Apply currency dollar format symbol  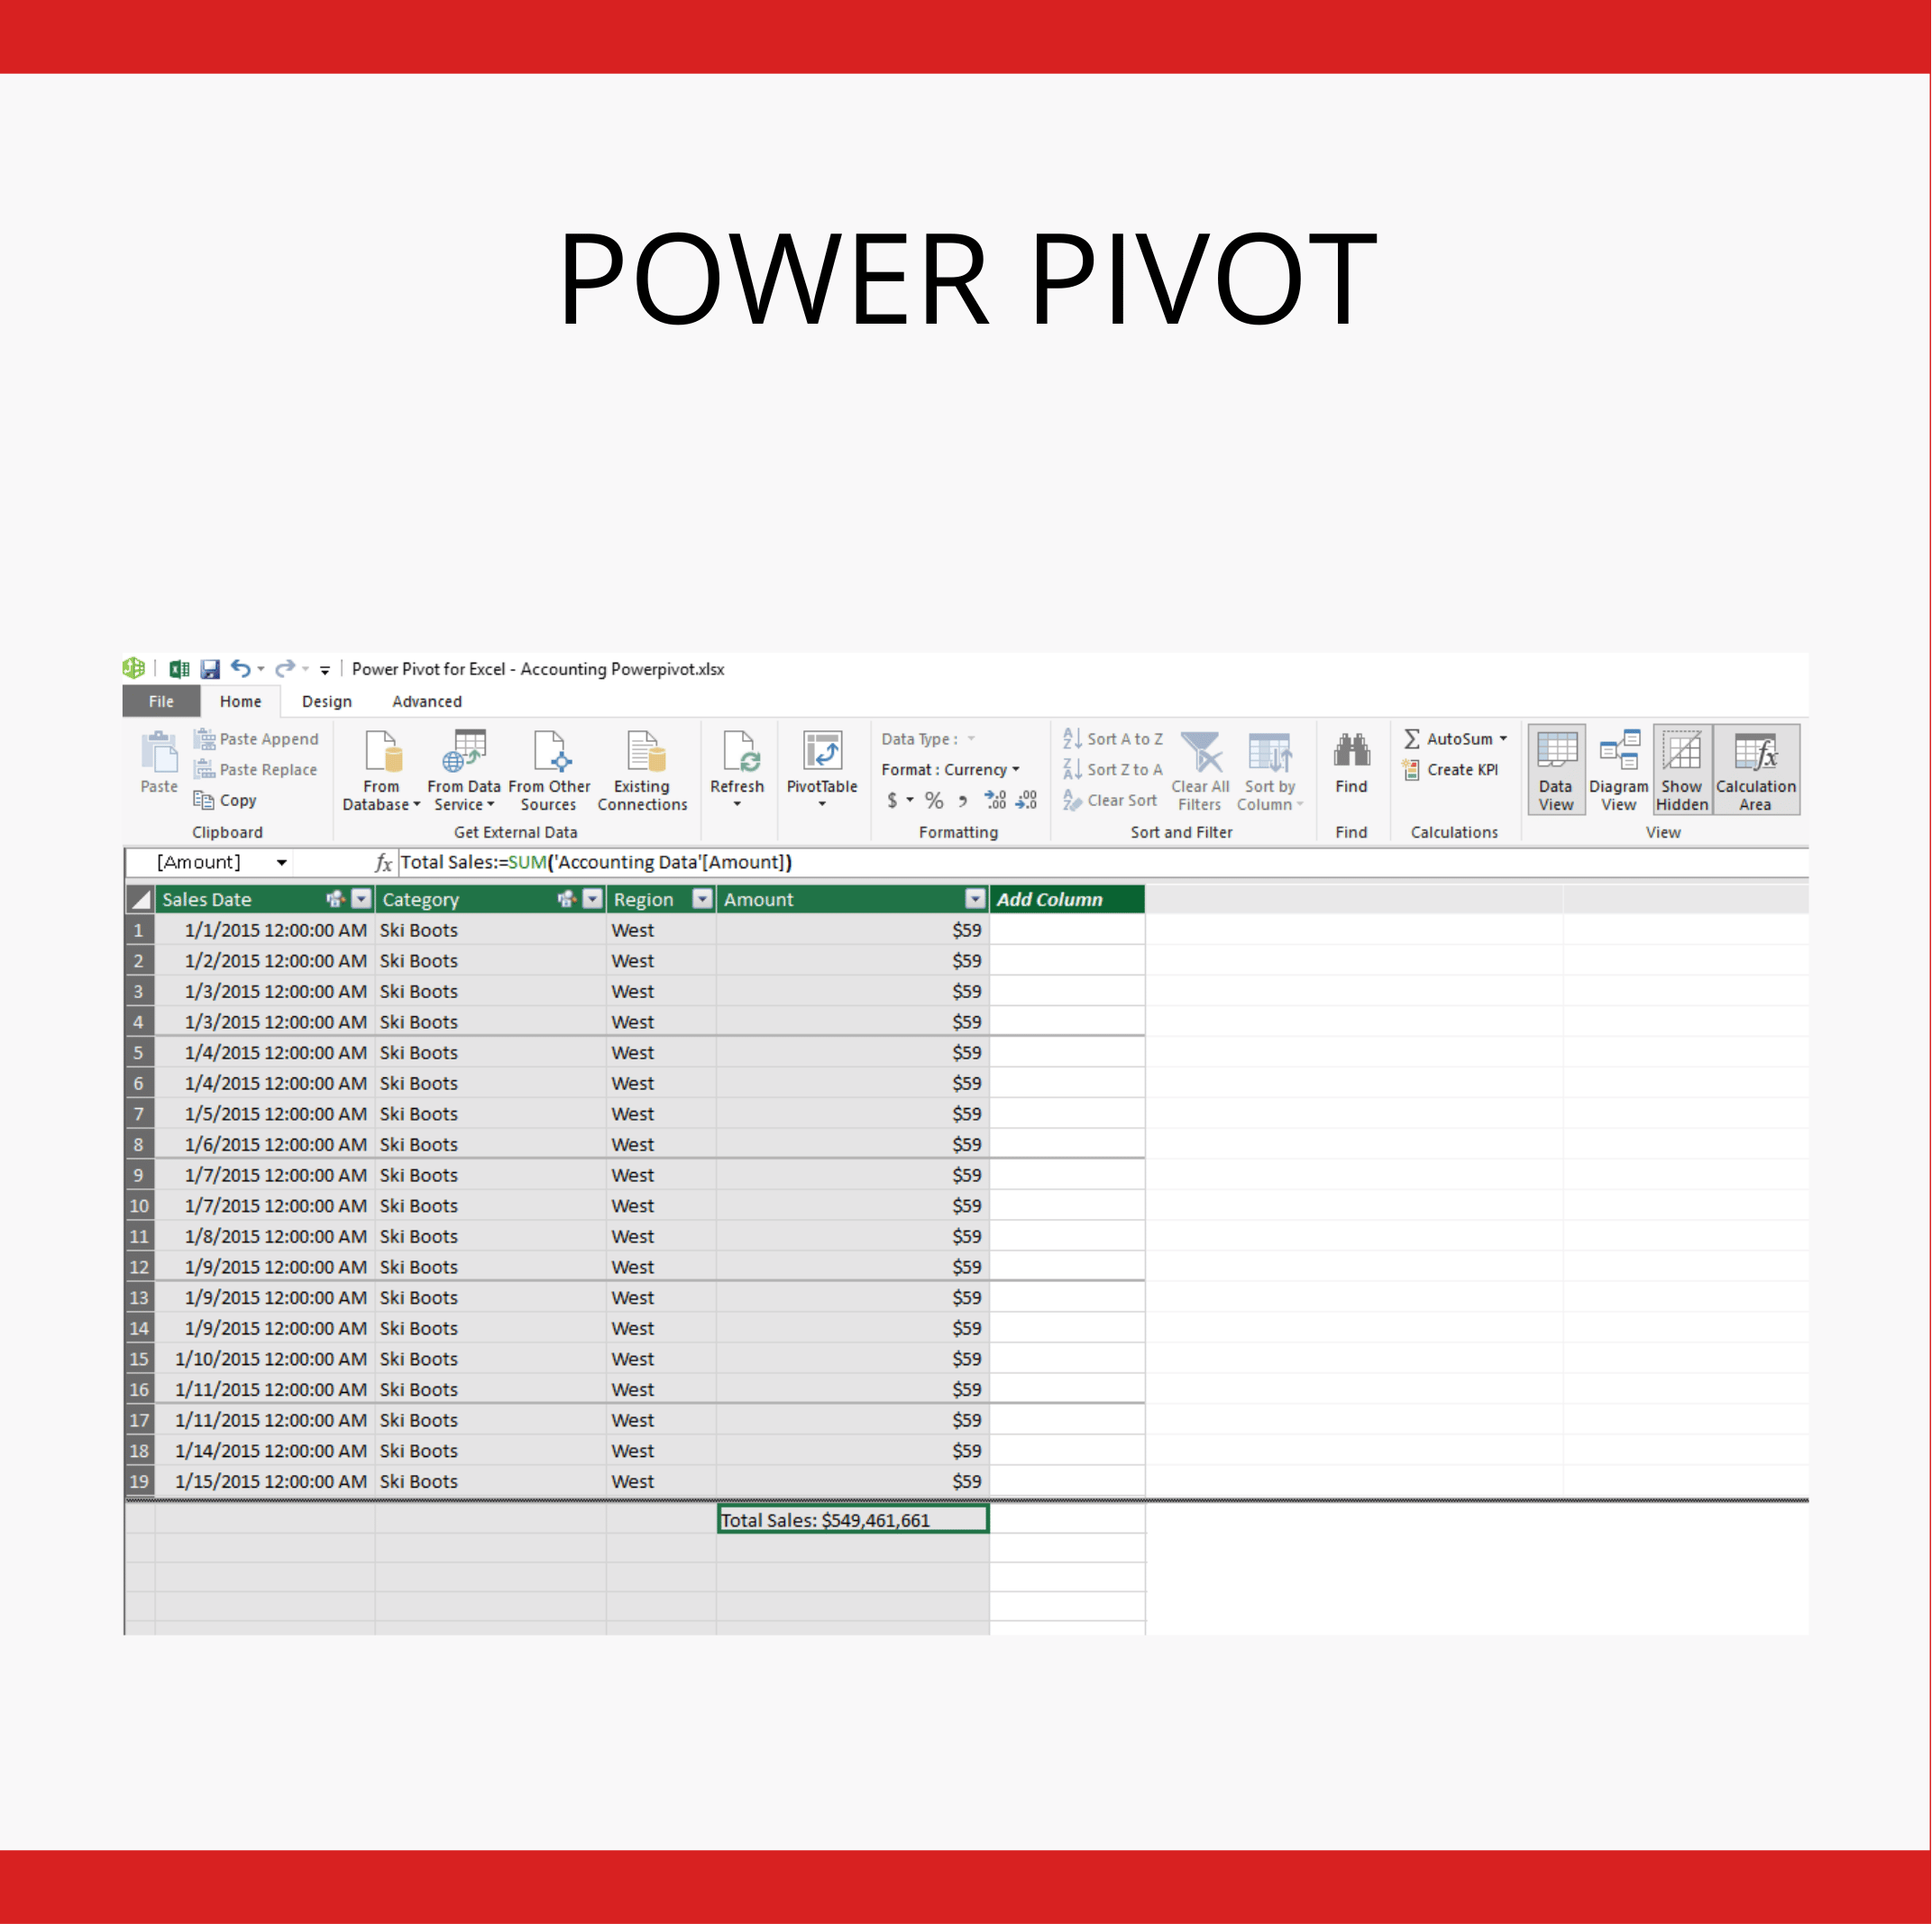pos(892,800)
